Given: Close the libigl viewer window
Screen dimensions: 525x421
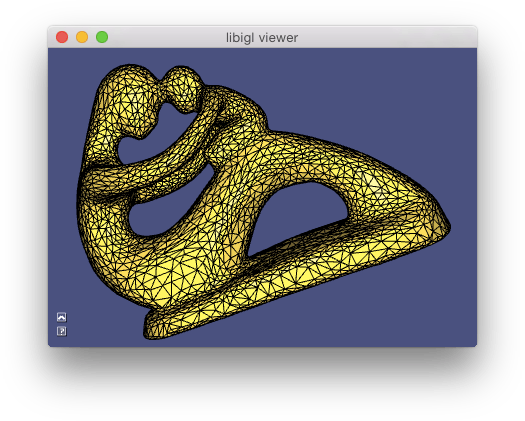Looking at the screenshot, I should coord(62,37).
